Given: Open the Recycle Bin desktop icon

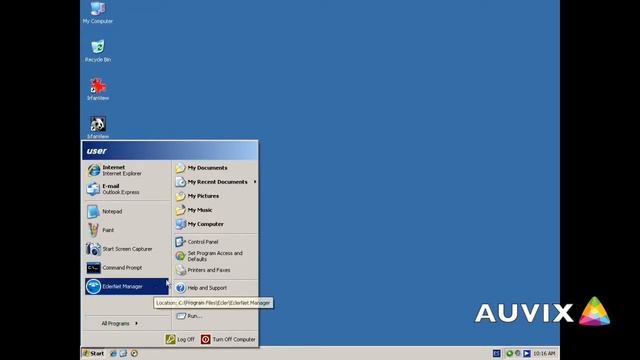Looking at the screenshot, I should point(98,51).
